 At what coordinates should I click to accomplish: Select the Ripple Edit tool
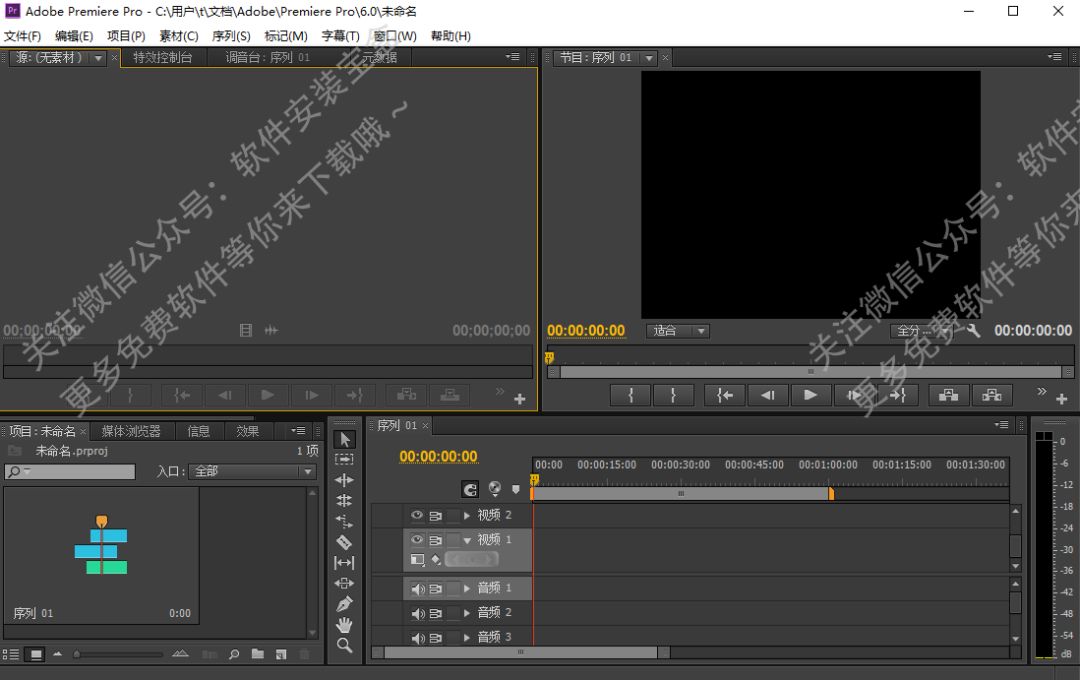tap(344, 480)
